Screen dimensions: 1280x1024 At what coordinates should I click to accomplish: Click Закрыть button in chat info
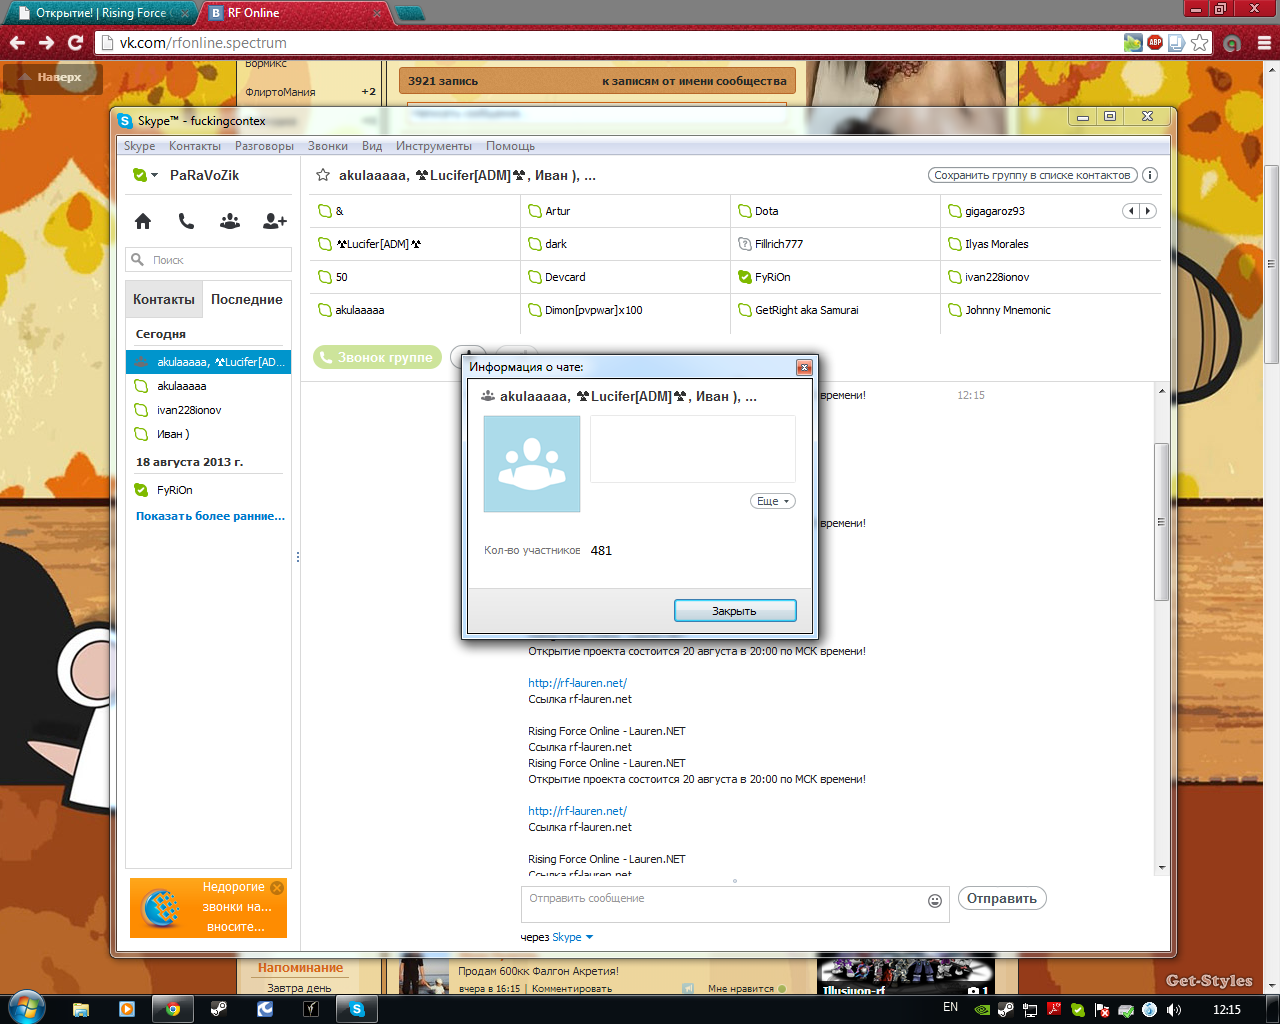pyautogui.click(x=735, y=611)
